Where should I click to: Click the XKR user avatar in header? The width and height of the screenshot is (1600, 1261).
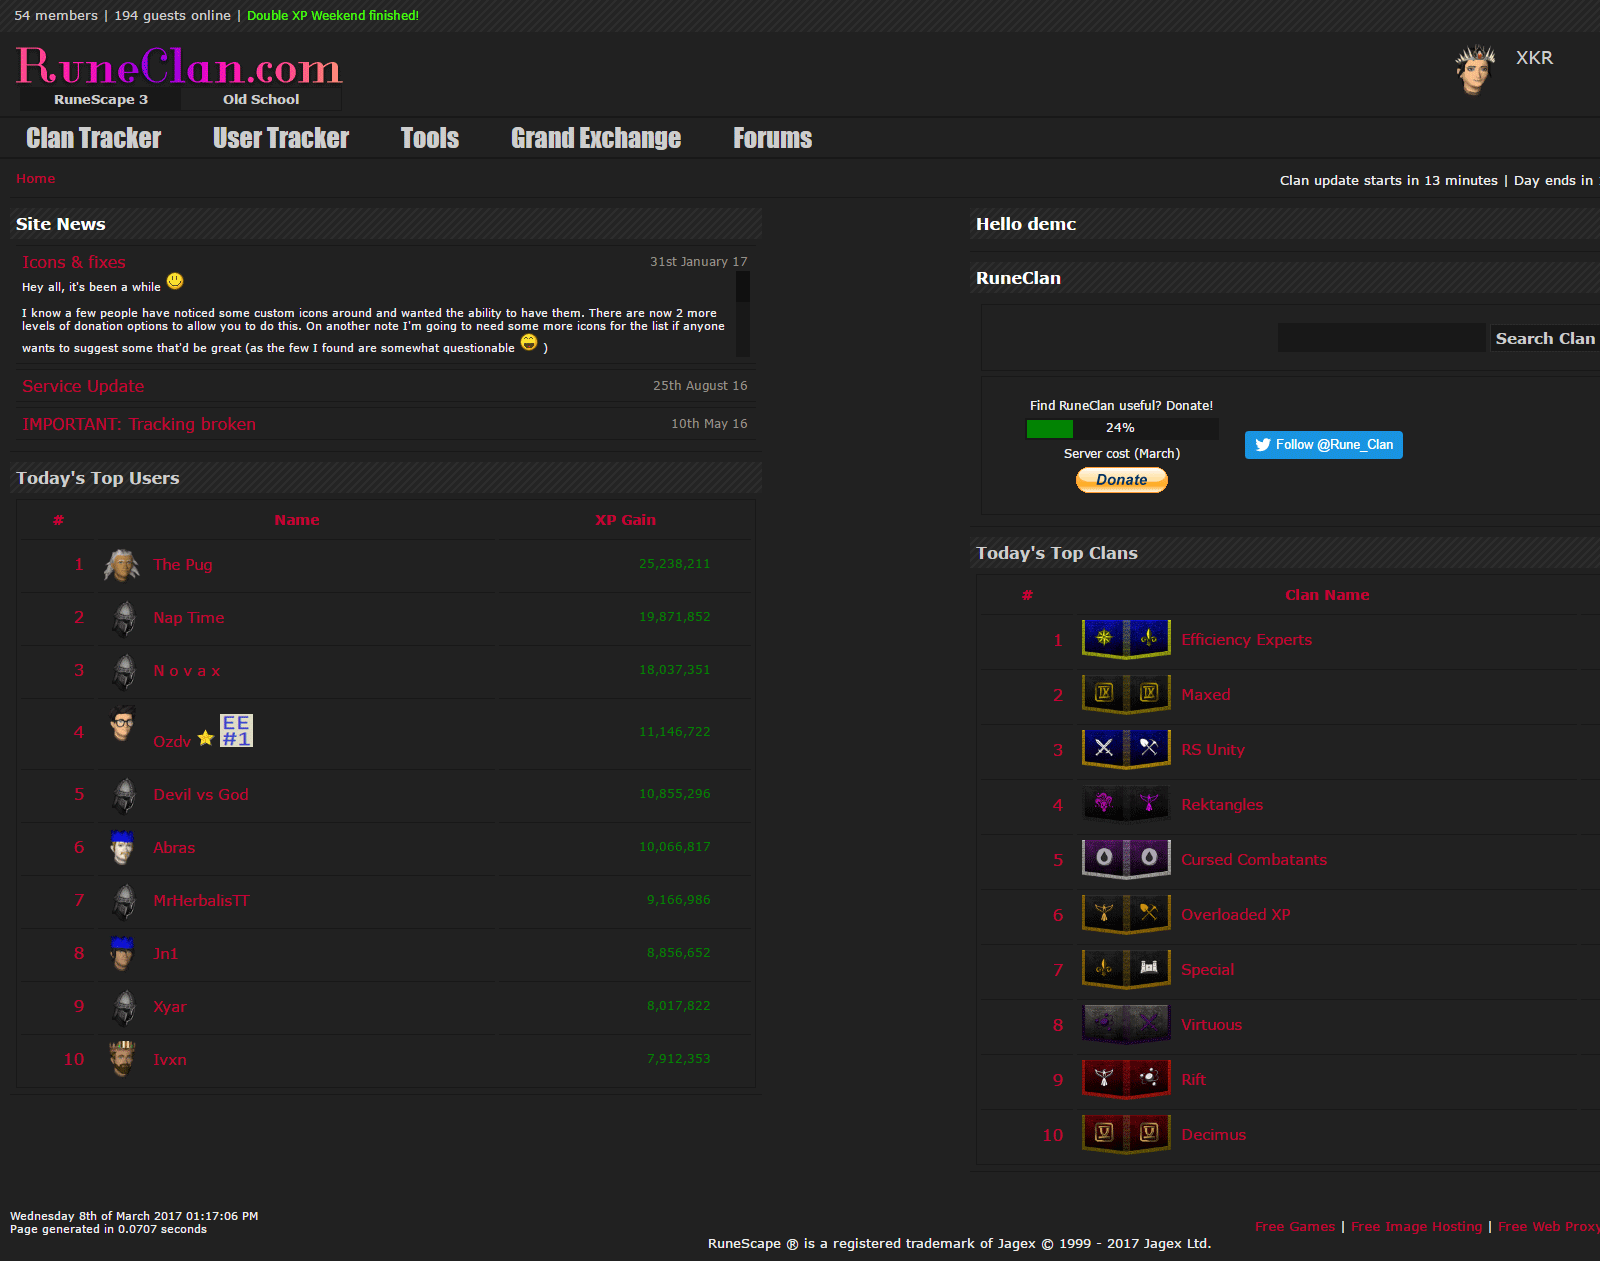pyautogui.click(x=1475, y=70)
